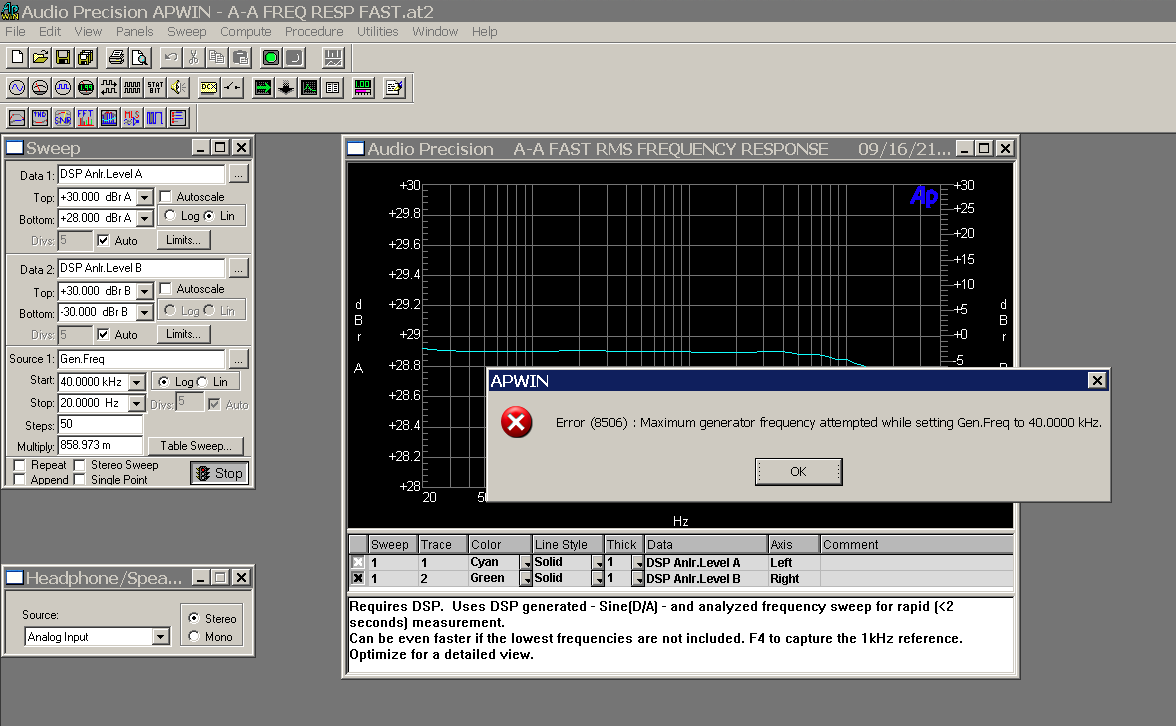This screenshot has width=1176, height=726.
Task: Open Status Bits panel icon
Action: pos(155,88)
